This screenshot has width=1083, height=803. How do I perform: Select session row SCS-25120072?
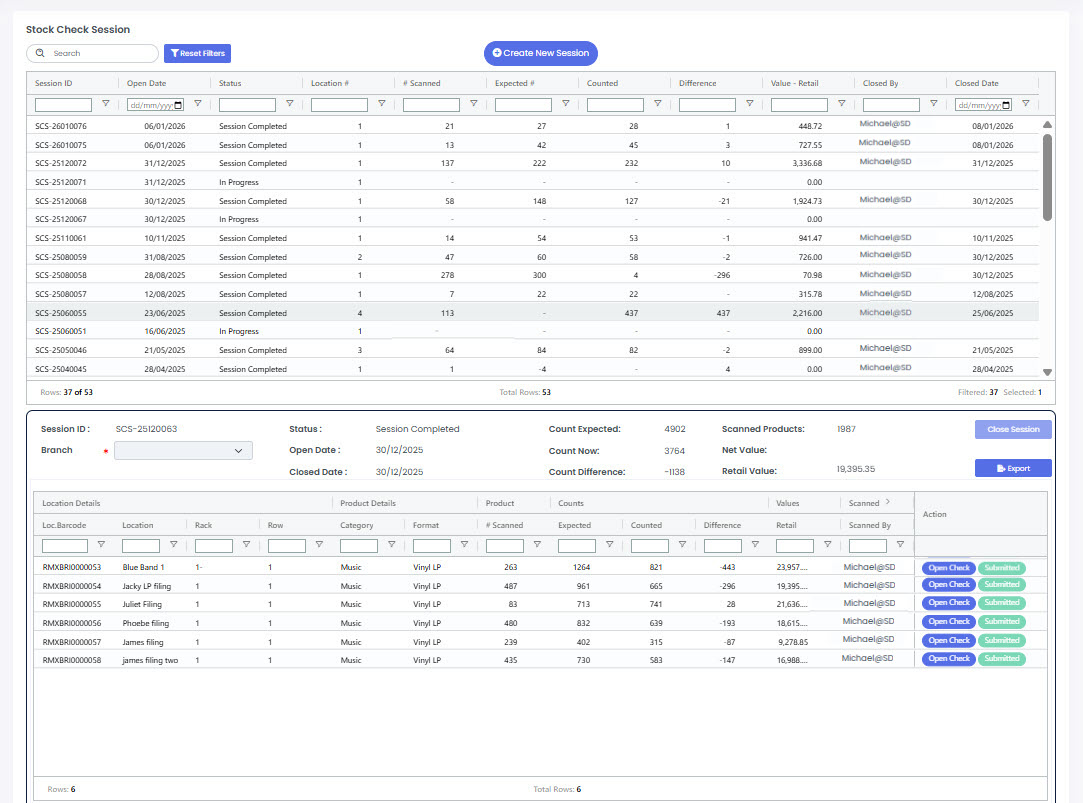click(x=61, y=163)
